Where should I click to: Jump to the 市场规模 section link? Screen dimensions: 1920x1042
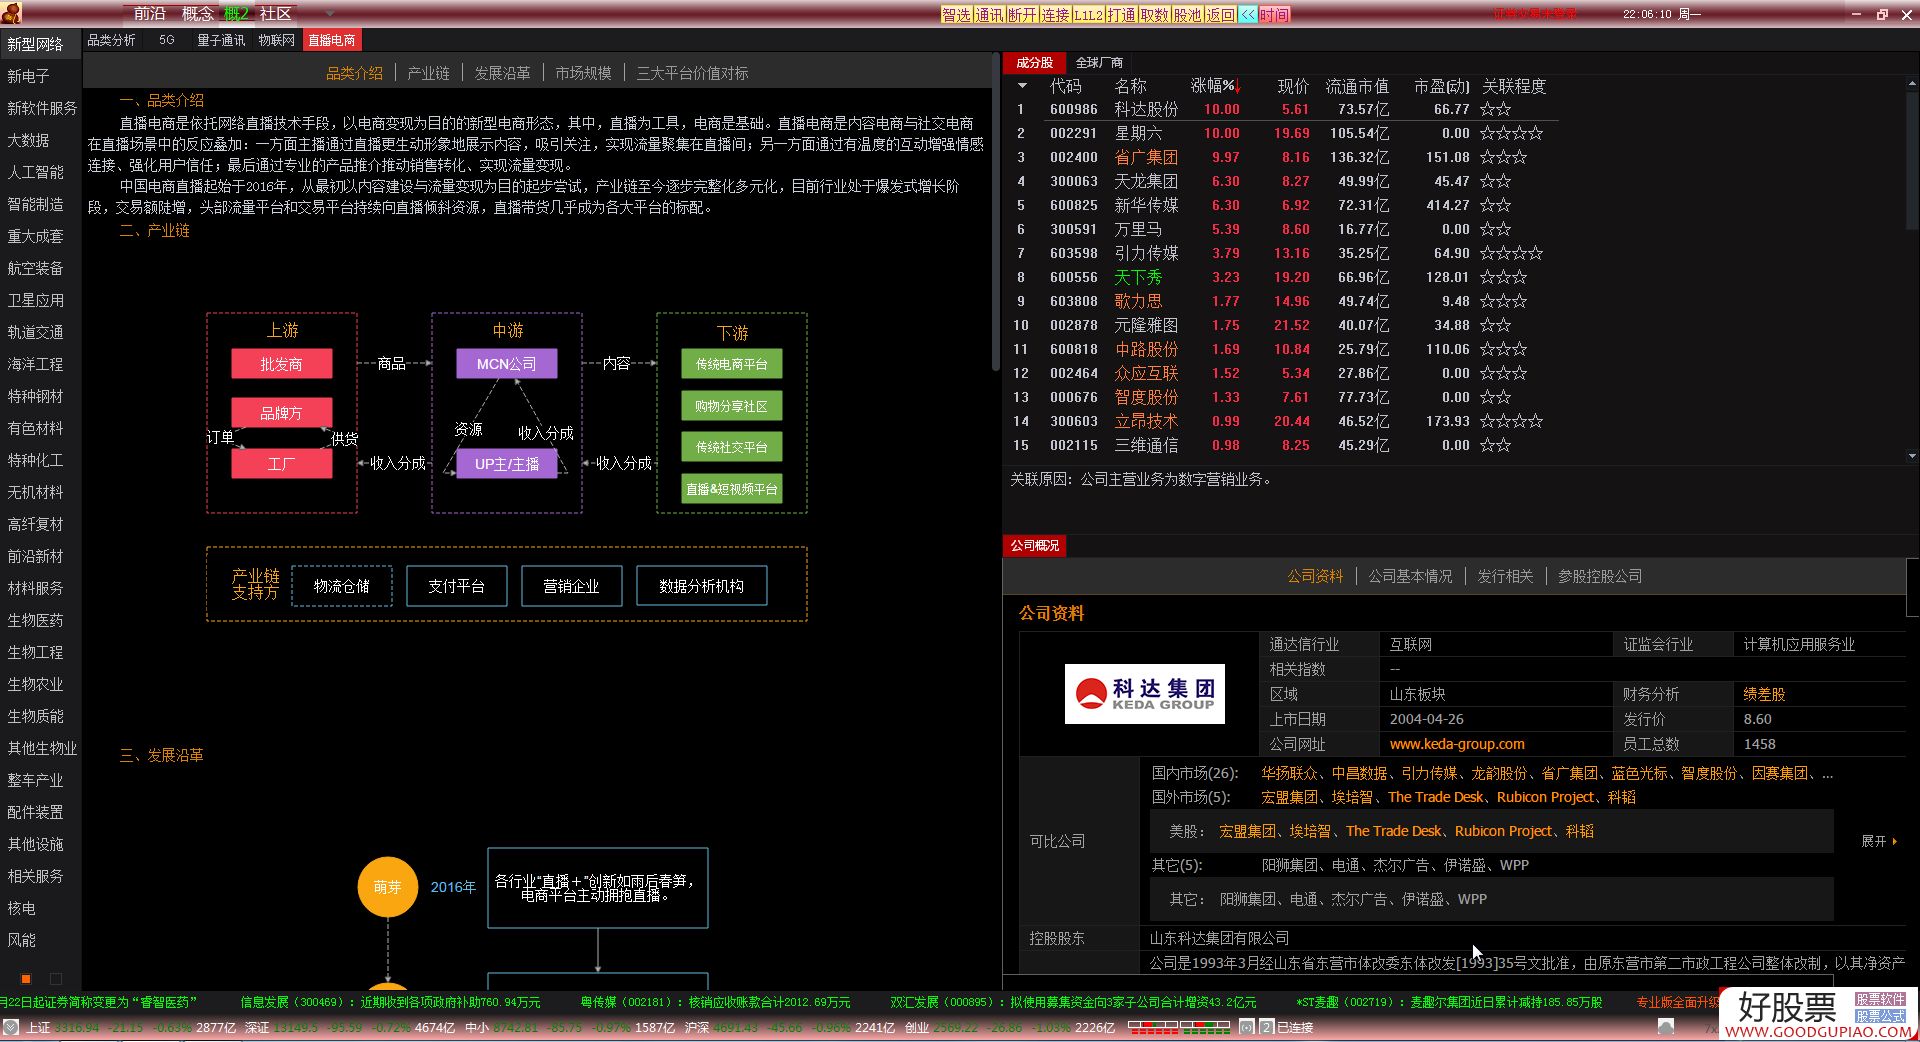pyautogui.click(x=583, y=73)
